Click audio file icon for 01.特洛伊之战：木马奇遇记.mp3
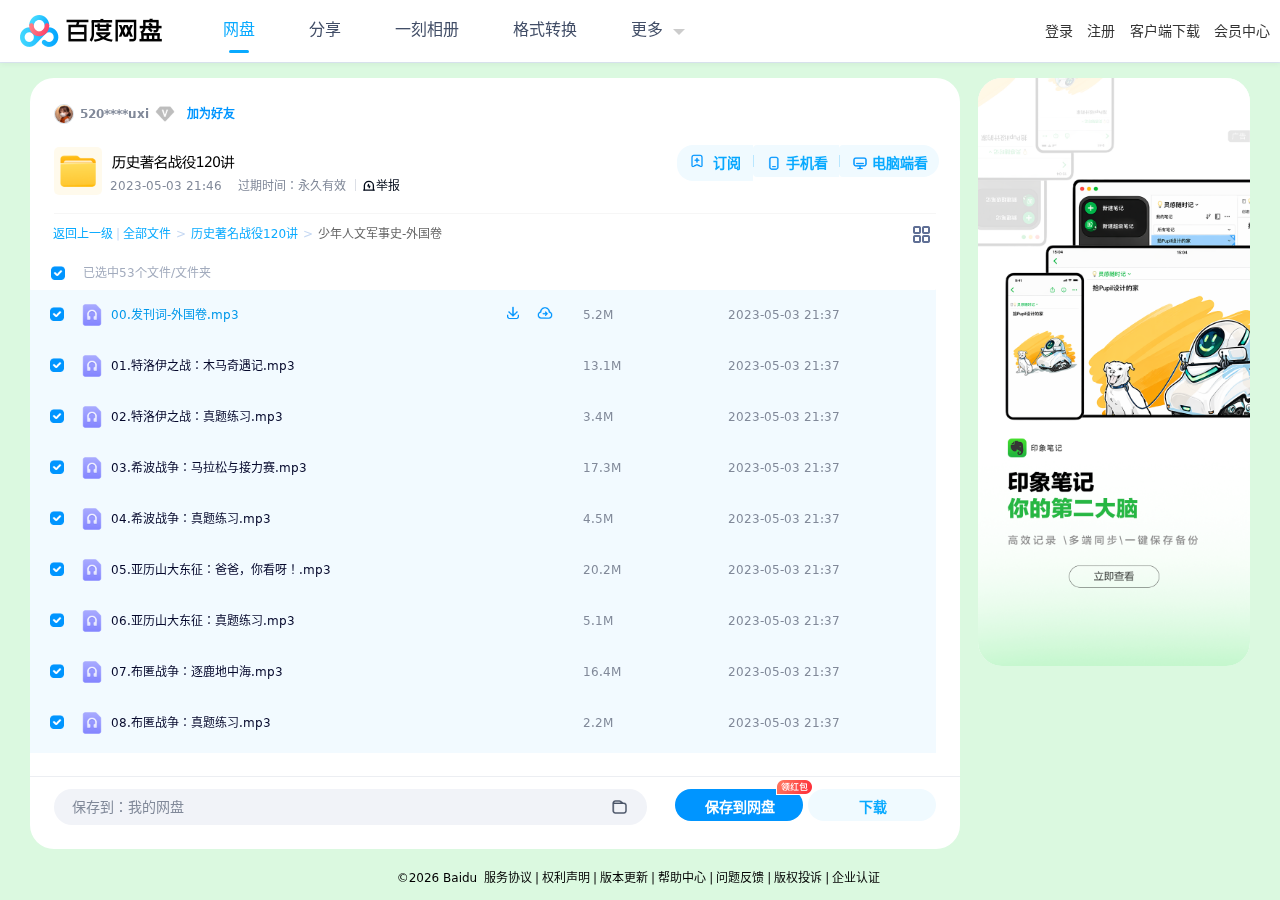The width and height of the screenshot is (1280, 900). click(x=92, y=366)
